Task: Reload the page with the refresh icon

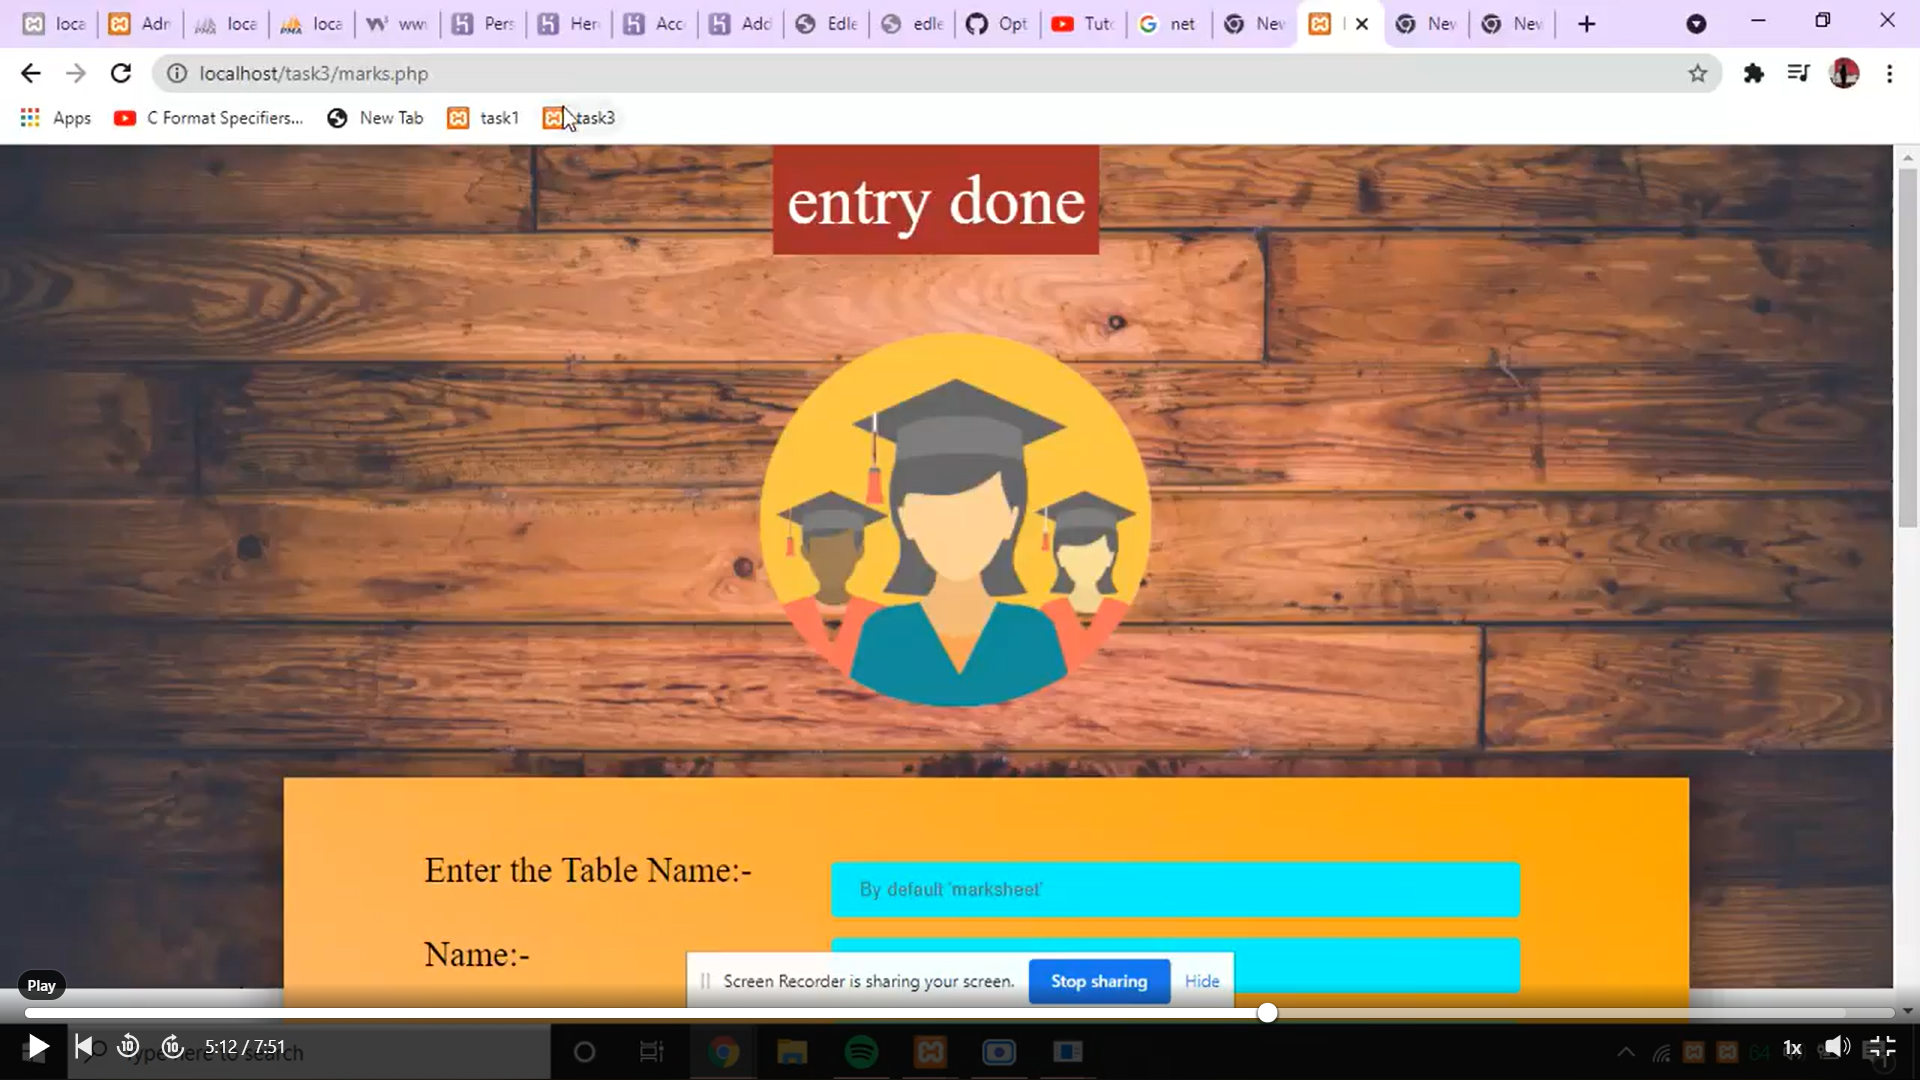Action: 121,73
